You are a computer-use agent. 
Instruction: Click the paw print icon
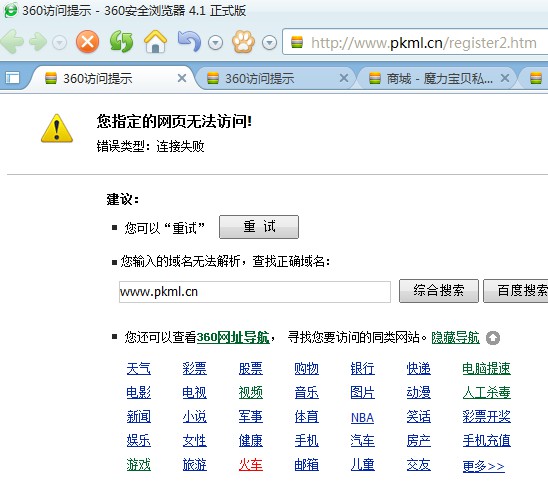pos(243,42)
